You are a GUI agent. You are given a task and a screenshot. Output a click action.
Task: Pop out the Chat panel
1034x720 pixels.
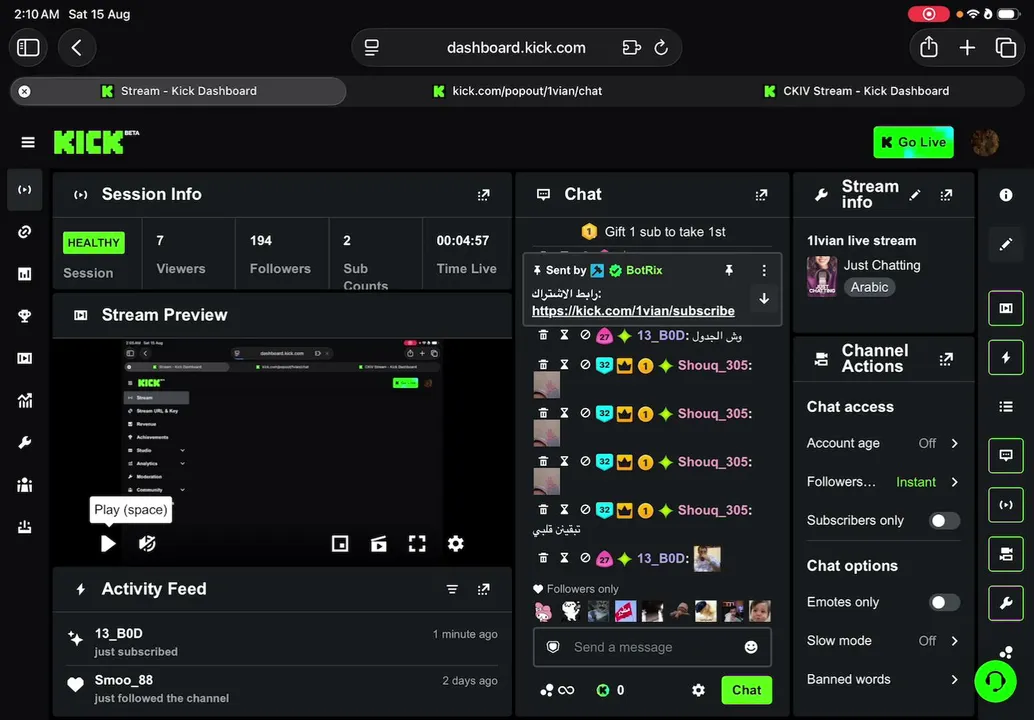click(761, 195)
